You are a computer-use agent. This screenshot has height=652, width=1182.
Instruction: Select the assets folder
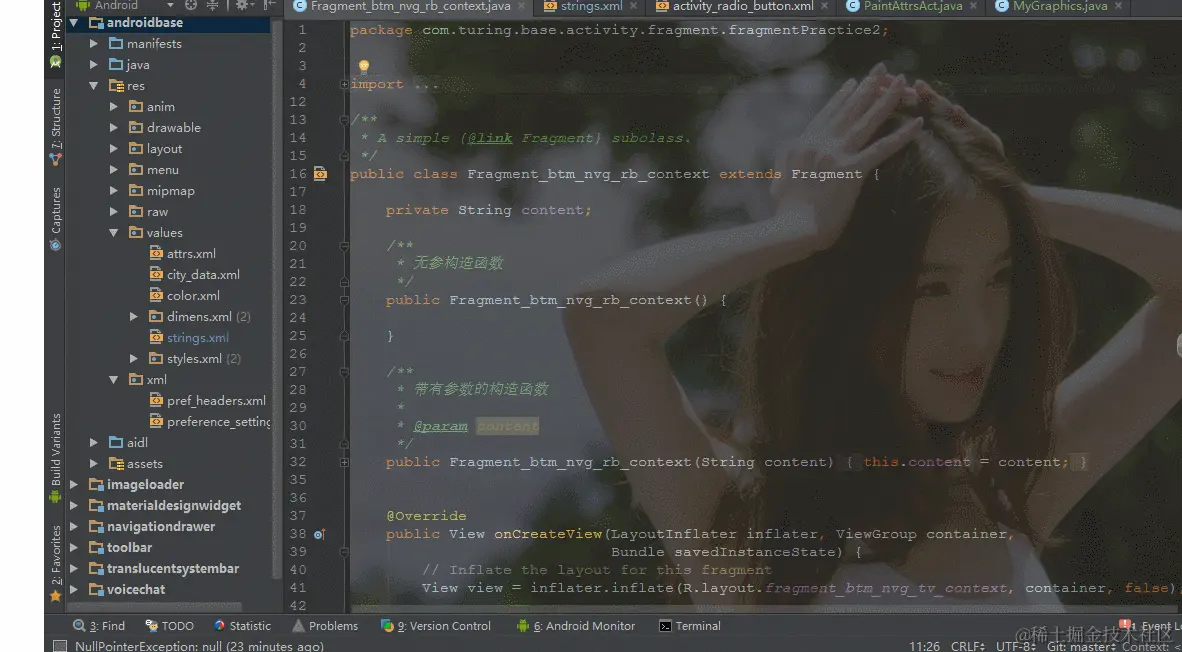(x=136, y=464)
